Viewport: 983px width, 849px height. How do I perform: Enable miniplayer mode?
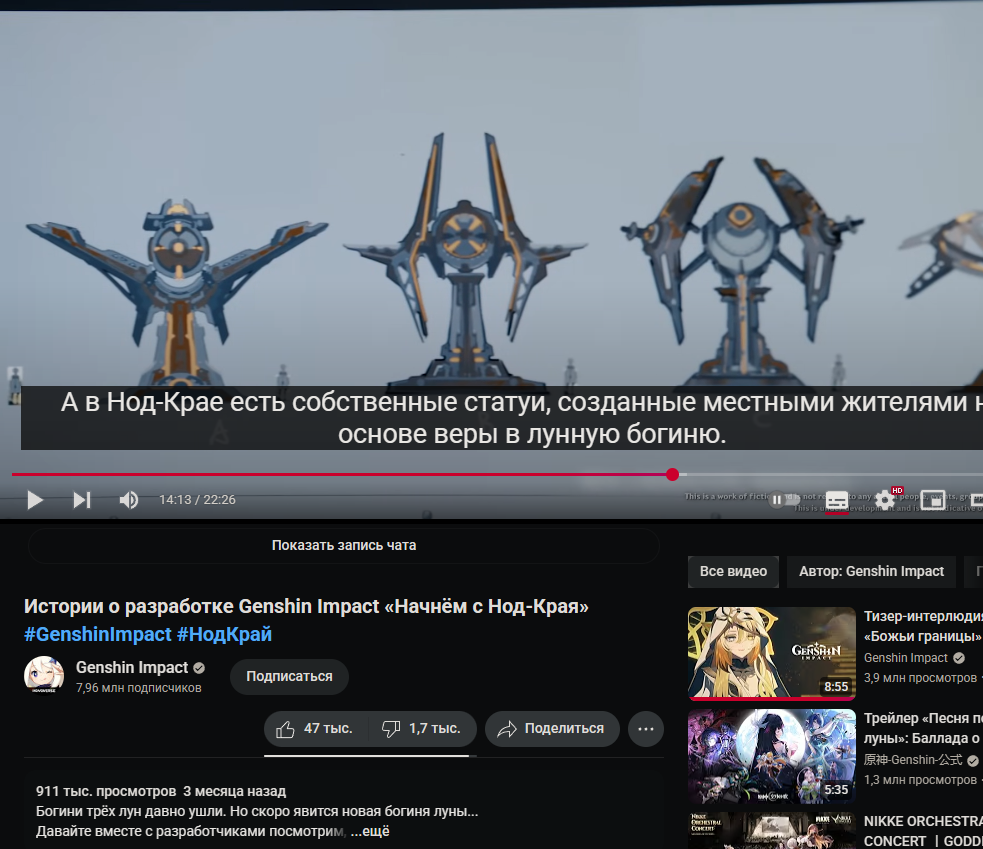(x=933, y=500)
